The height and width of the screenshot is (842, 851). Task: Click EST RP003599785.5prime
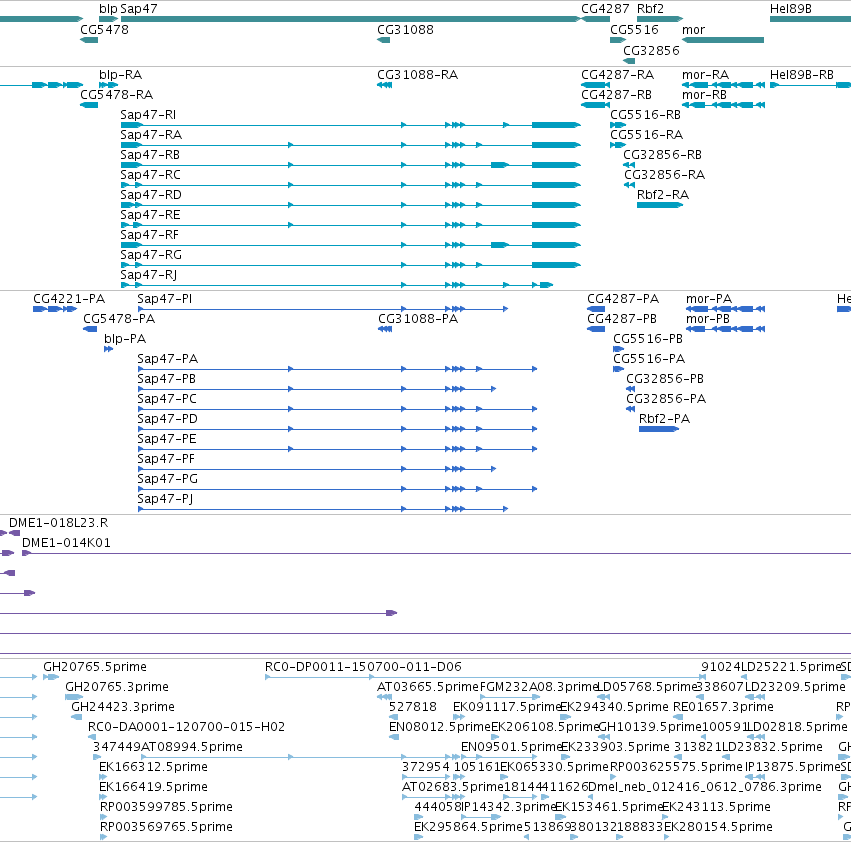click(103, 817)
